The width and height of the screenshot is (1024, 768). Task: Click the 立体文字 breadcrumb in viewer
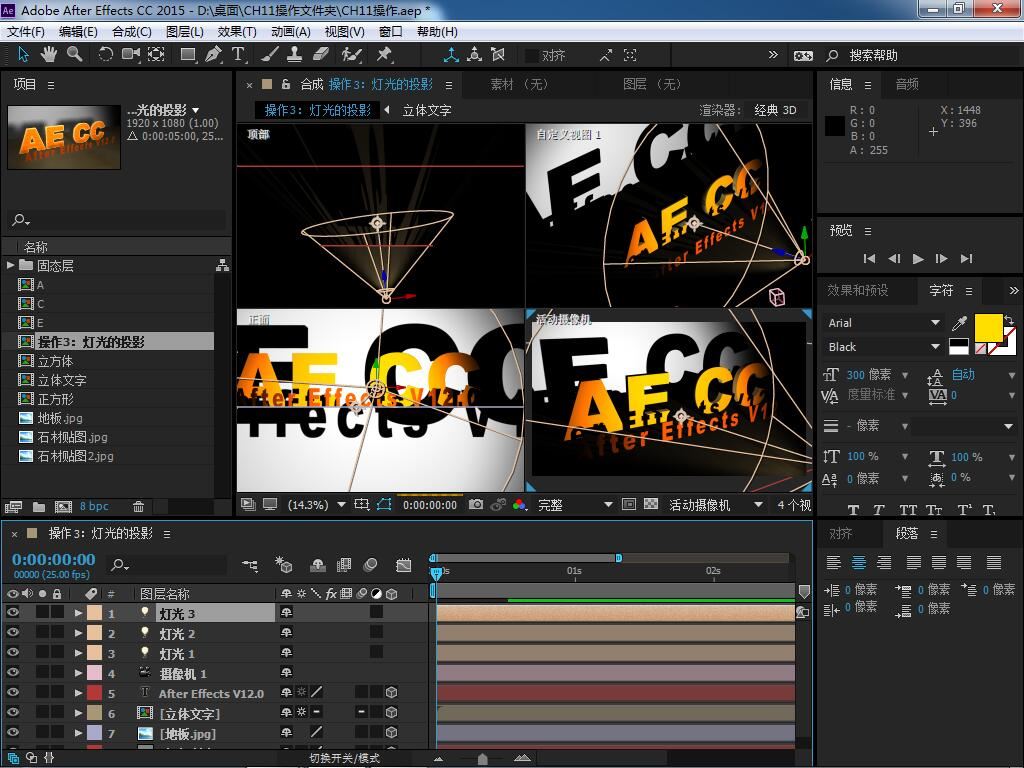[426, 110]
